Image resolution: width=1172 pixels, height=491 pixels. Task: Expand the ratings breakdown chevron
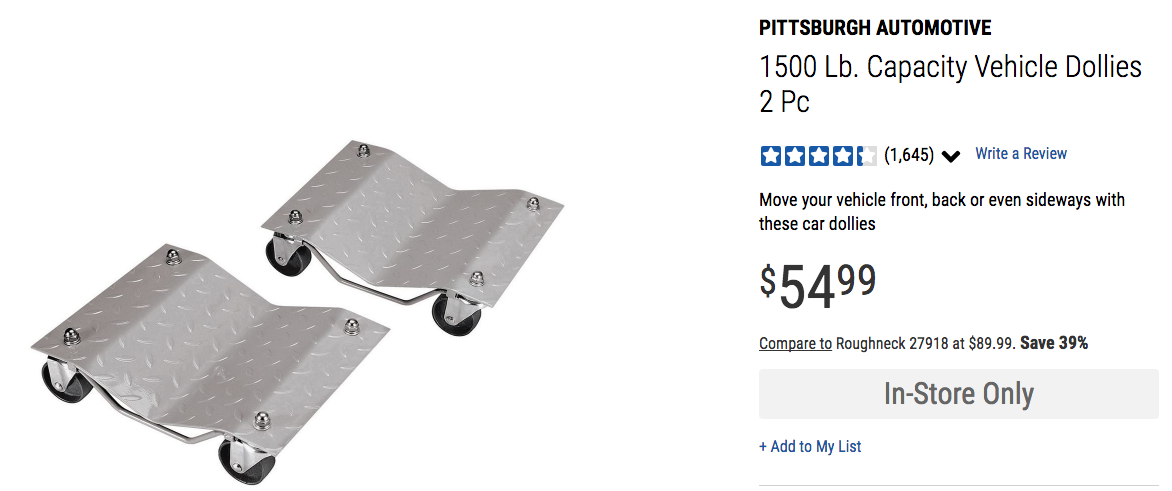click(x=951, y=156)
